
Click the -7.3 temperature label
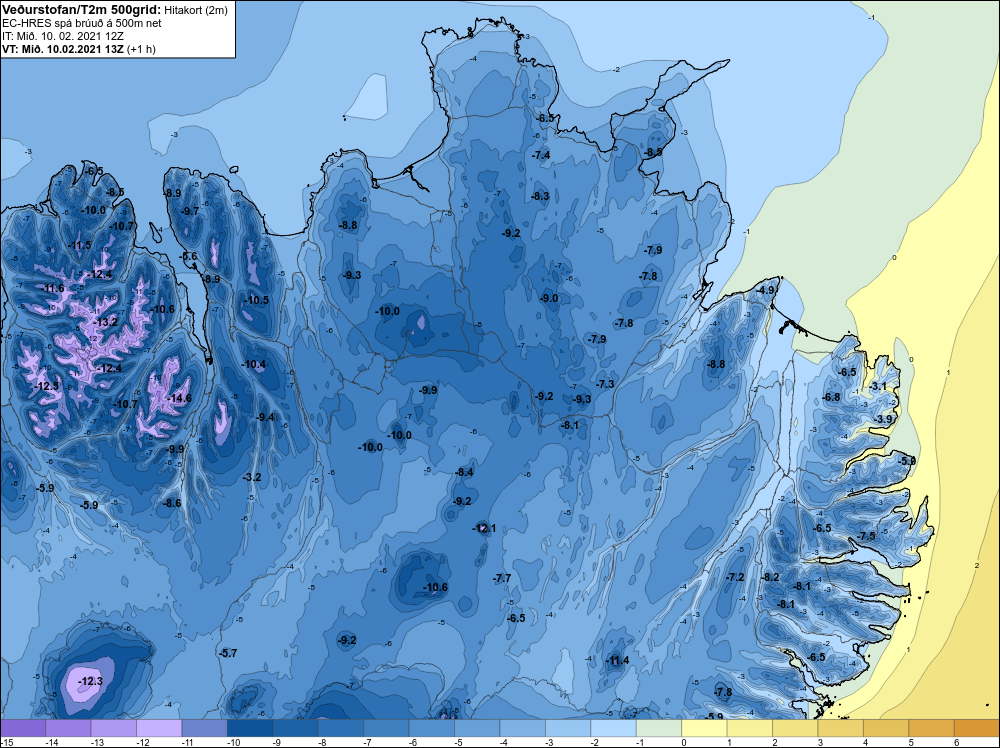[605, 384]
